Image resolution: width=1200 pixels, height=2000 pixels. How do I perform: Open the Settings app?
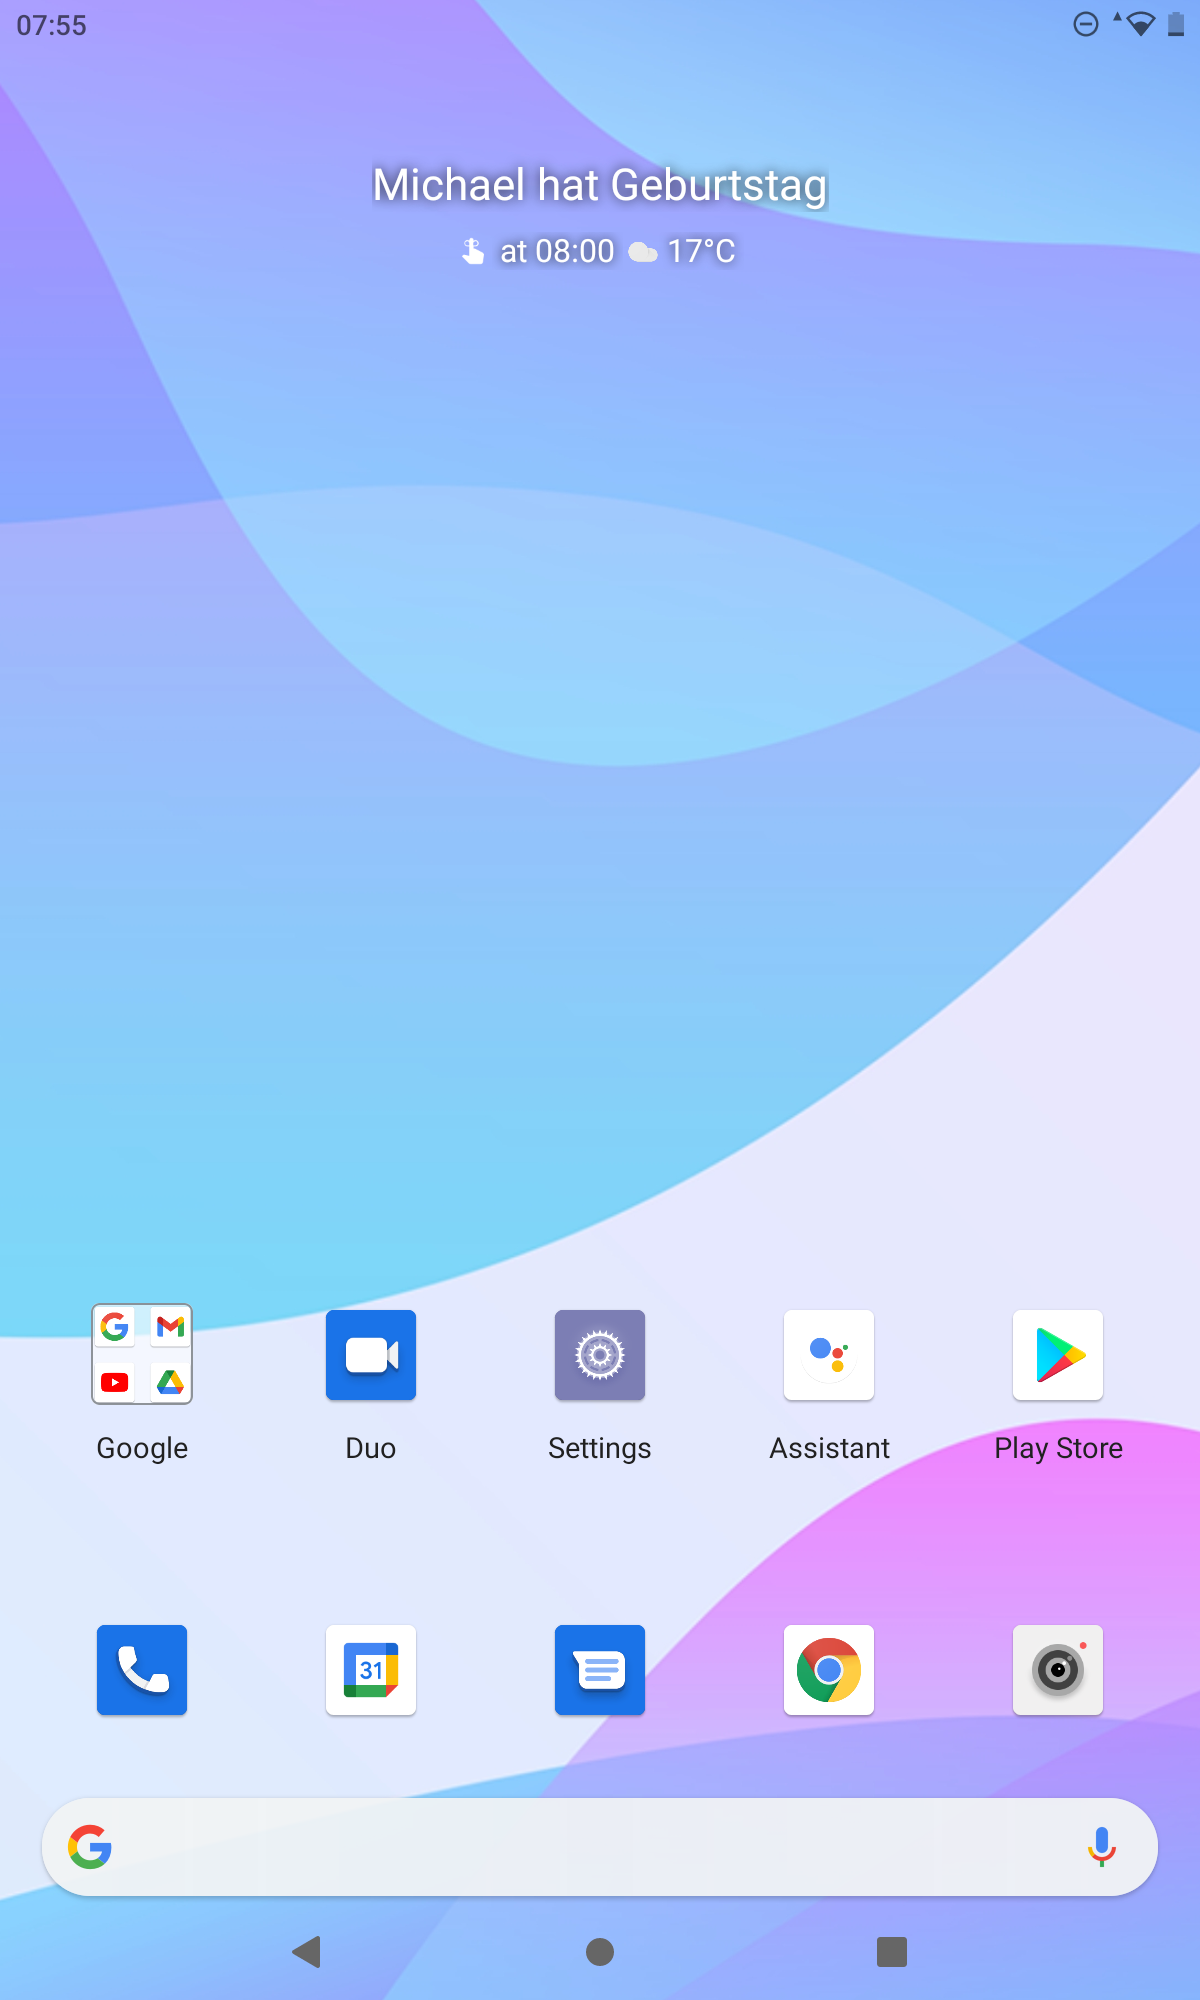pyautogui.click(x=600, y=1354)
